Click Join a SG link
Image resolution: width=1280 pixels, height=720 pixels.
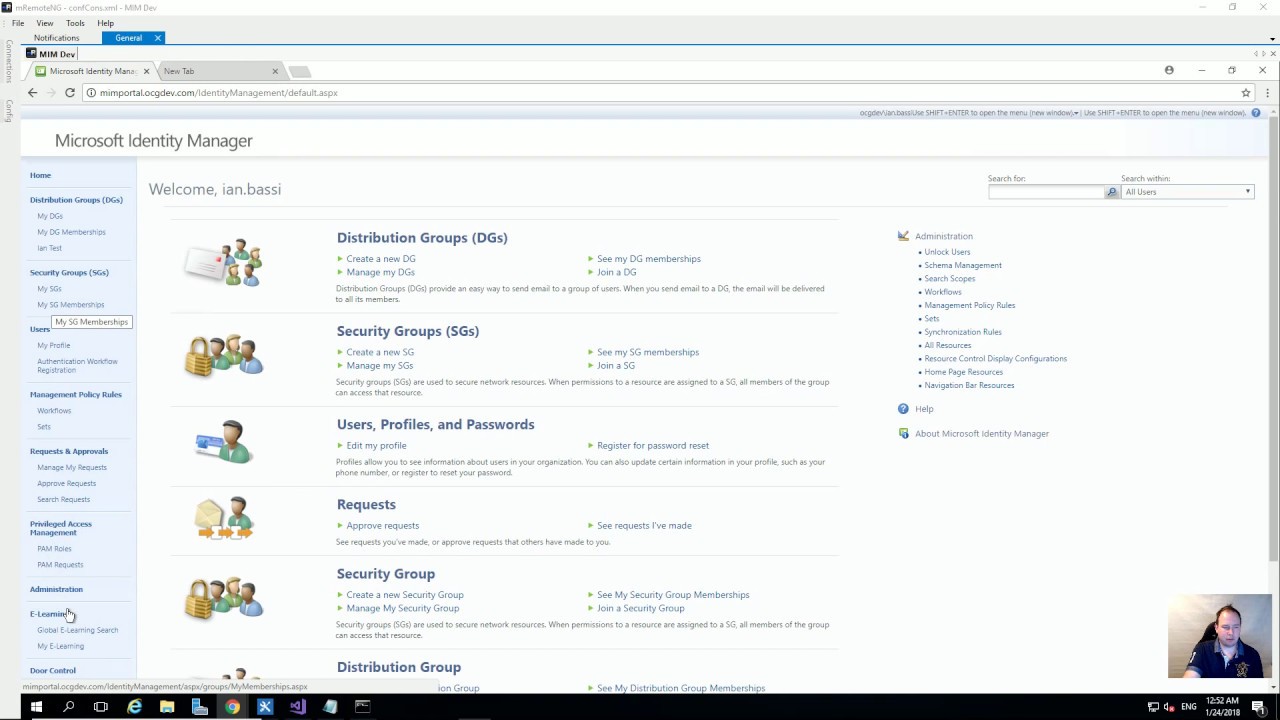(x=616, y=366)
